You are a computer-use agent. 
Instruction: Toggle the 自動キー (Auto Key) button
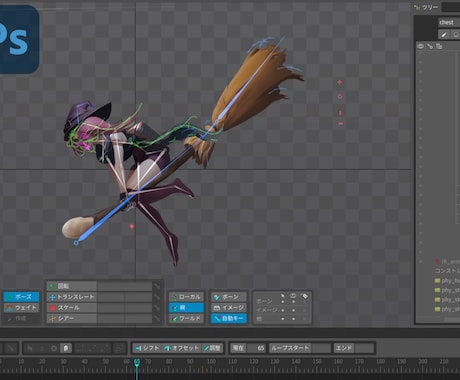(x=229, y=318)
